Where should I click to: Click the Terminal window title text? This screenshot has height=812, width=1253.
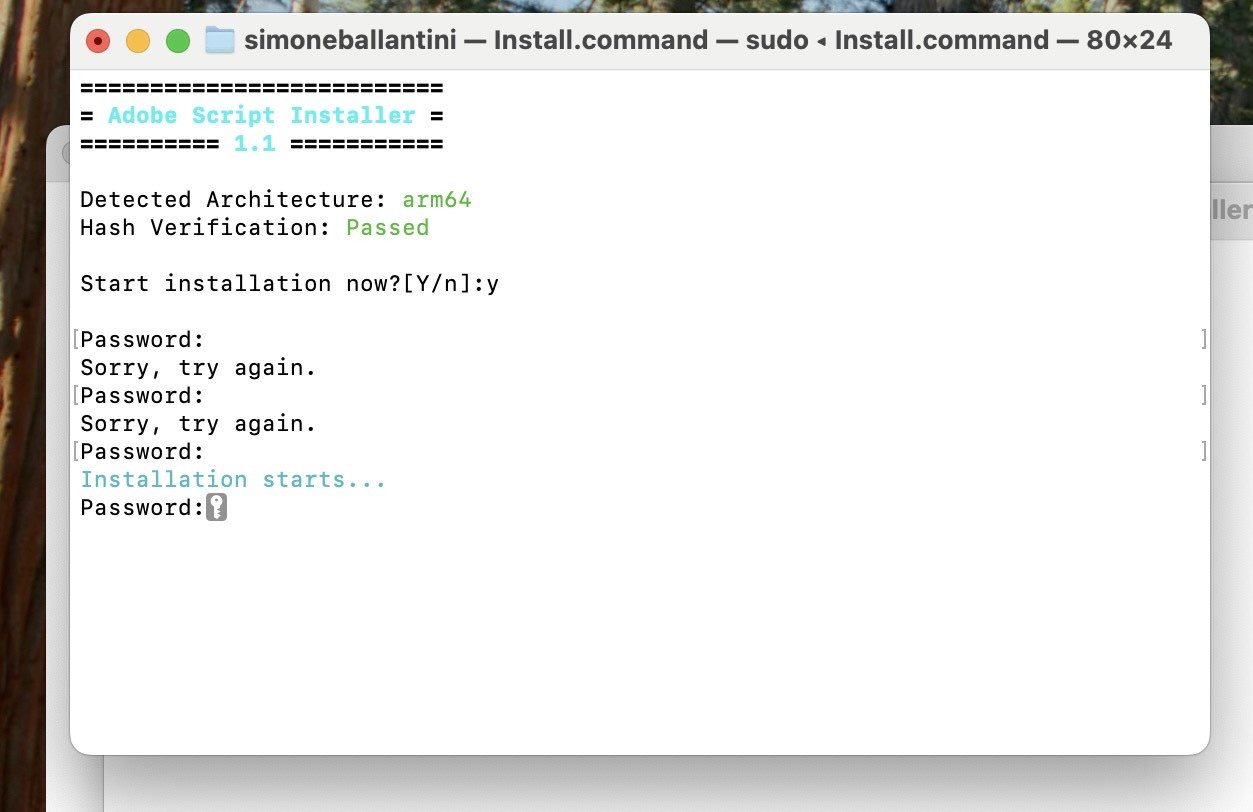point(708,40)
